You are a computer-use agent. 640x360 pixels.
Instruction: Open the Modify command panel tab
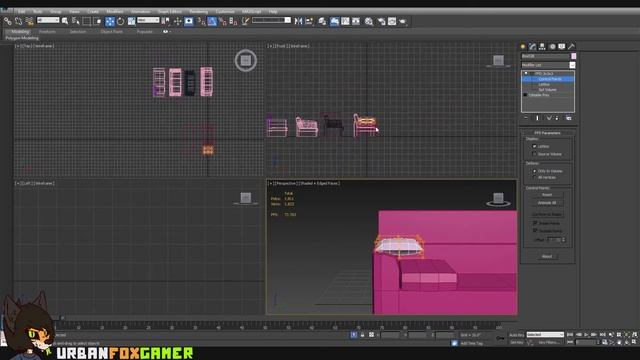533,47
